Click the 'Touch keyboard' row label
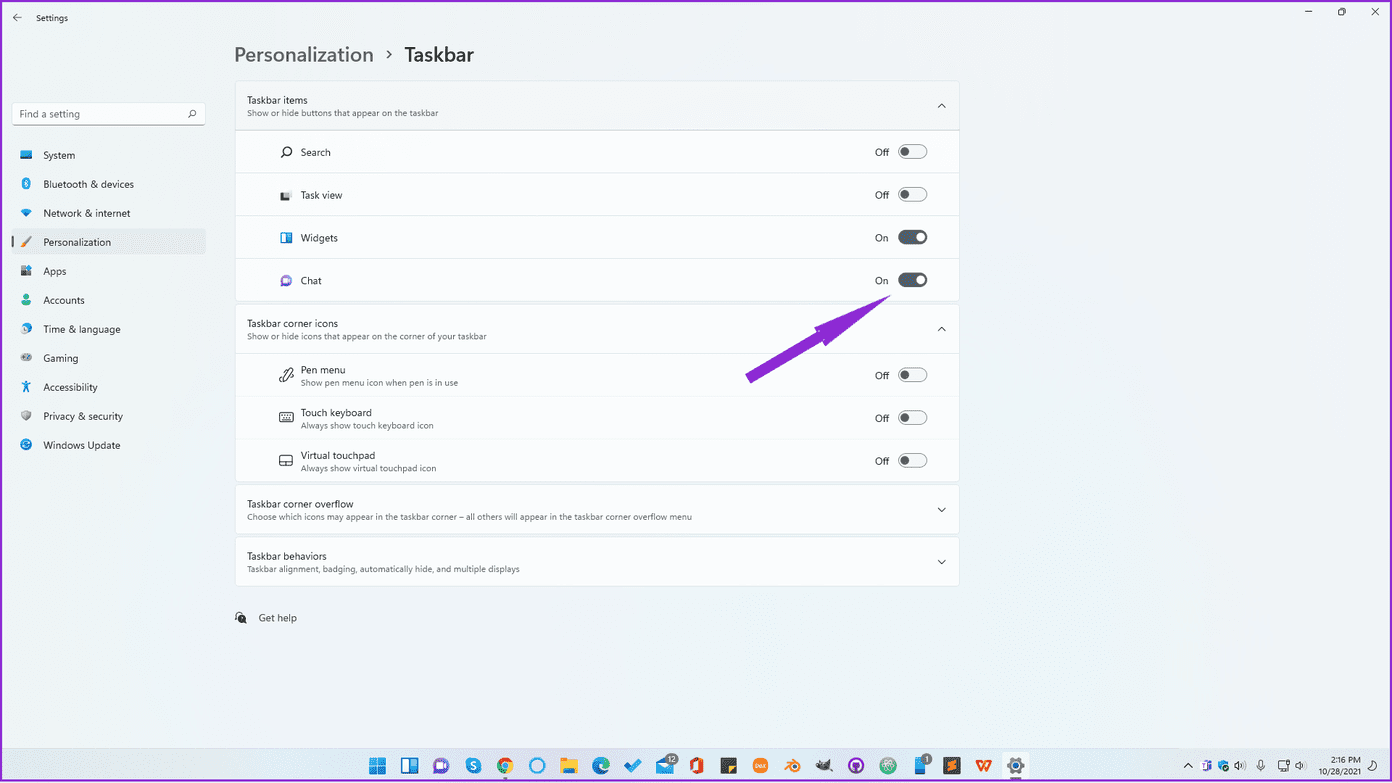 336,413
